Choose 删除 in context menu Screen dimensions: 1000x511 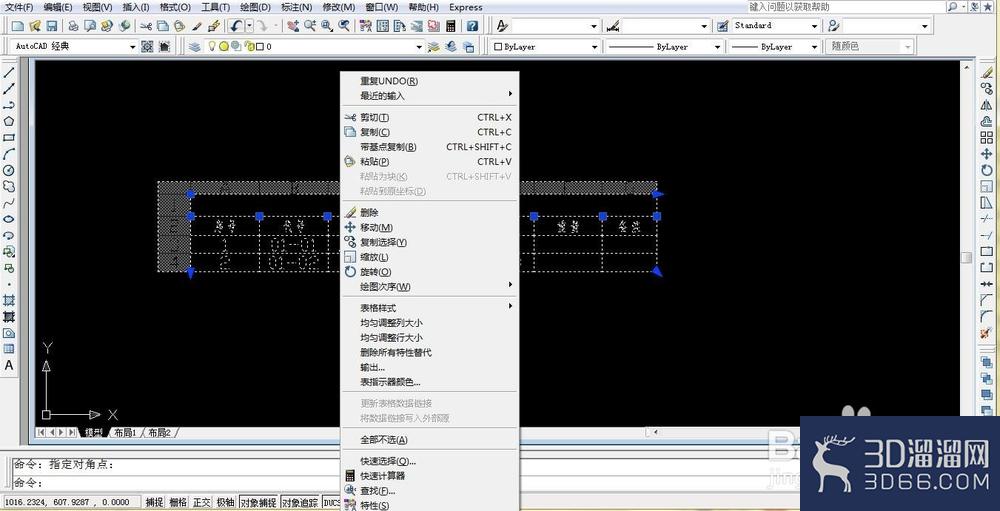[x=430, y=212]
